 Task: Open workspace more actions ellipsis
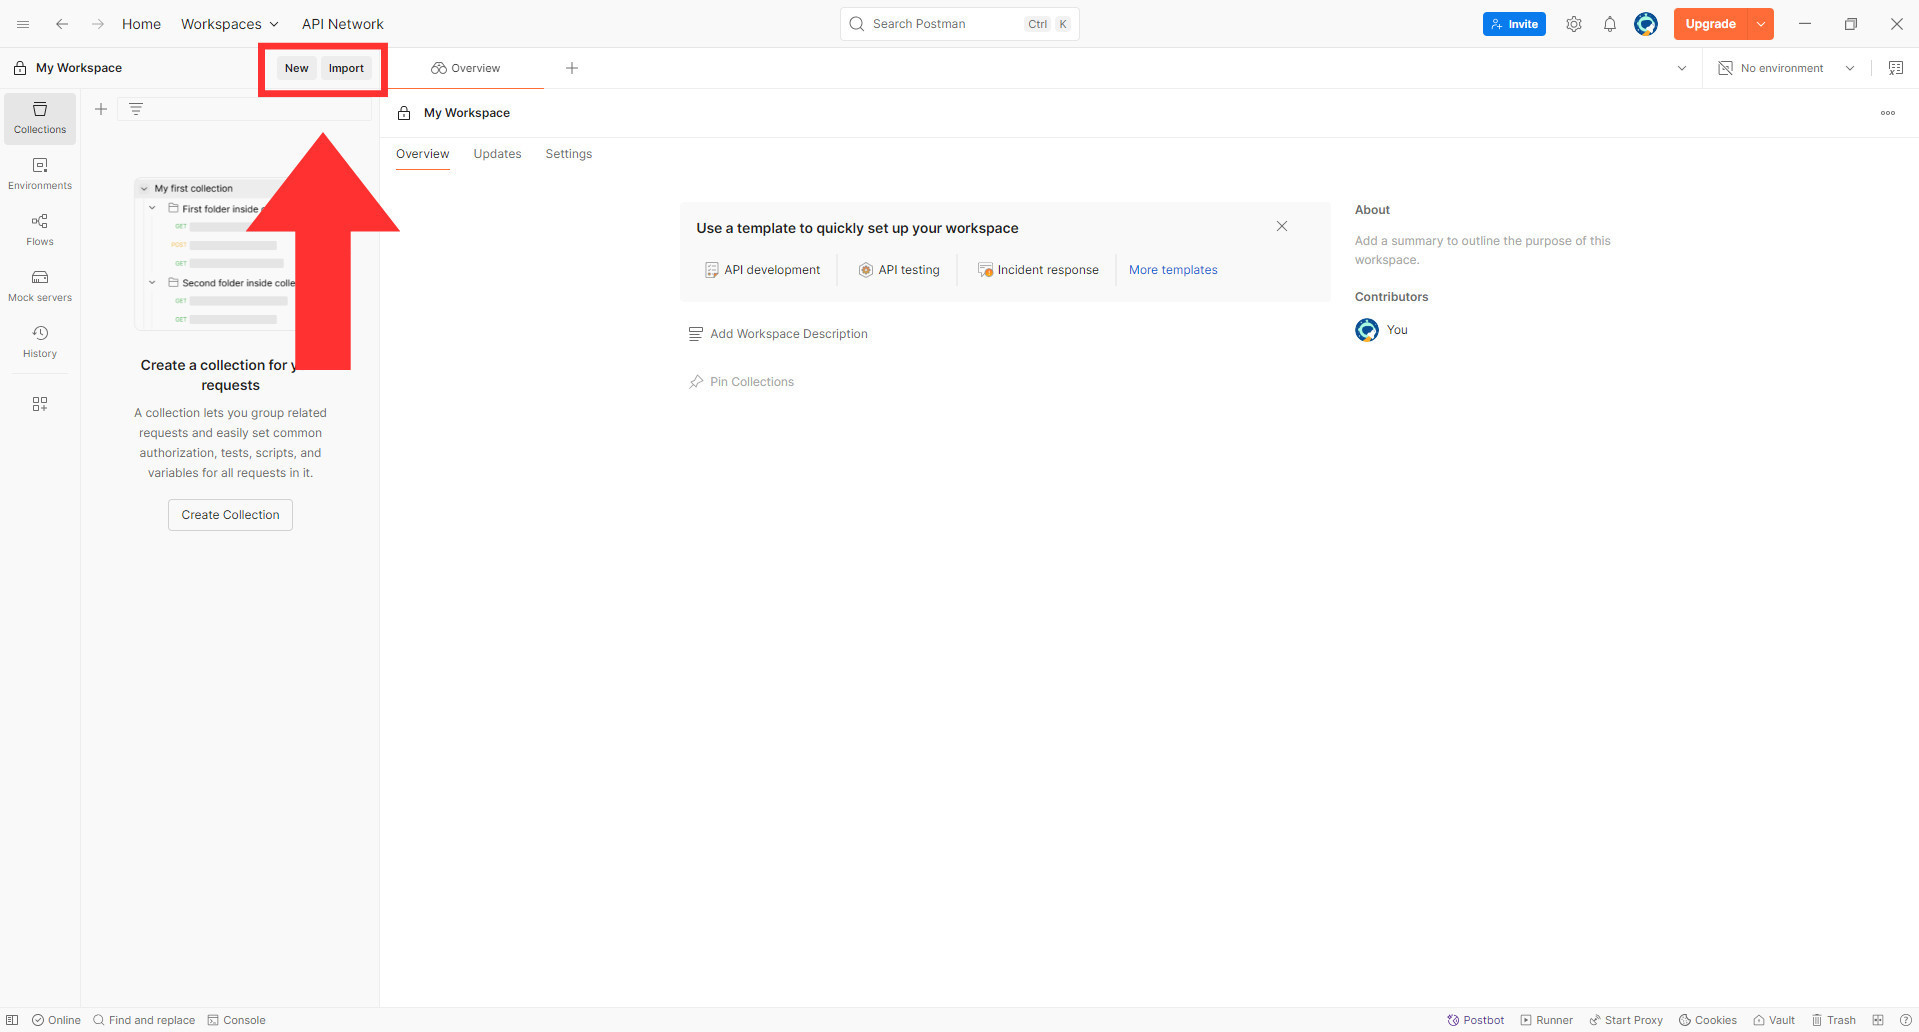tap(1888, 113)
